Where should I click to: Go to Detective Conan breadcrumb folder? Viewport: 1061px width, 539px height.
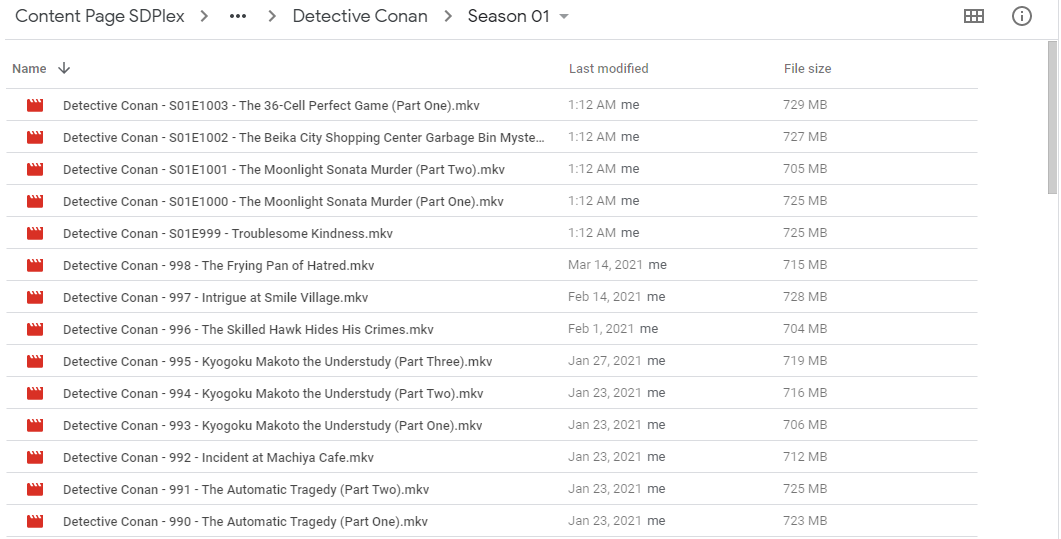(x=360, y=17)
